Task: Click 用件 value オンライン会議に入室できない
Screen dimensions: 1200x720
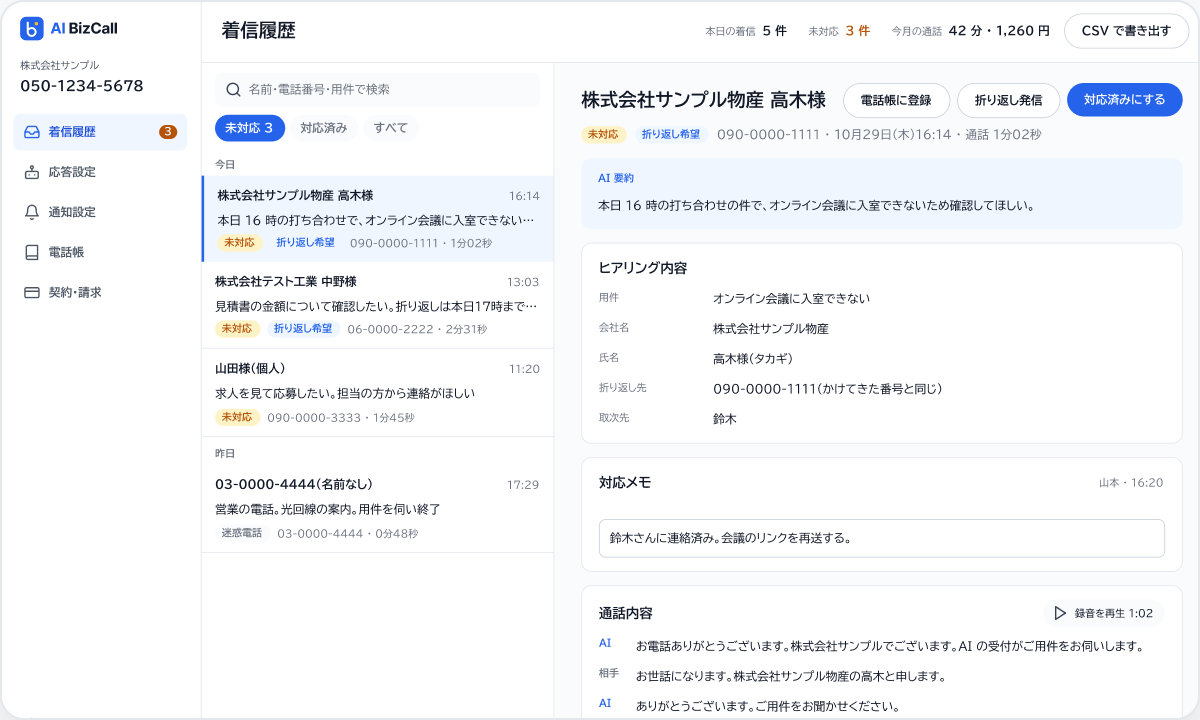Action: pyautogui.click(x=791, y=298)
